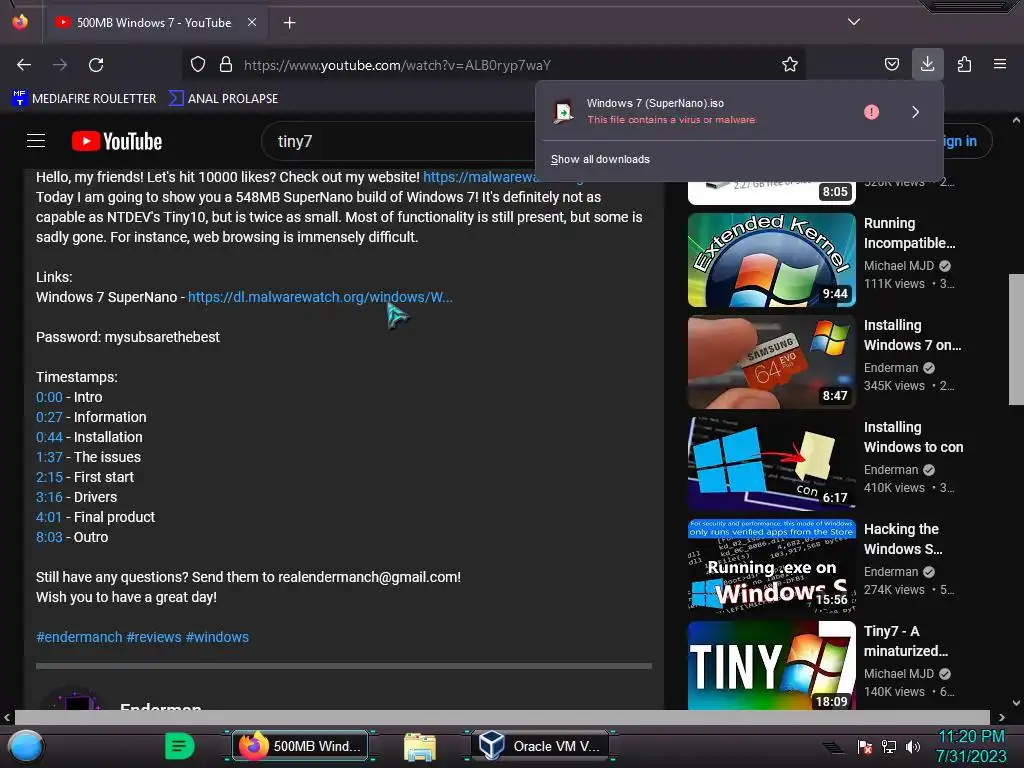Go back with the browser back arrow
Screen dimensions: 1024x768
[x=24, y=65]
